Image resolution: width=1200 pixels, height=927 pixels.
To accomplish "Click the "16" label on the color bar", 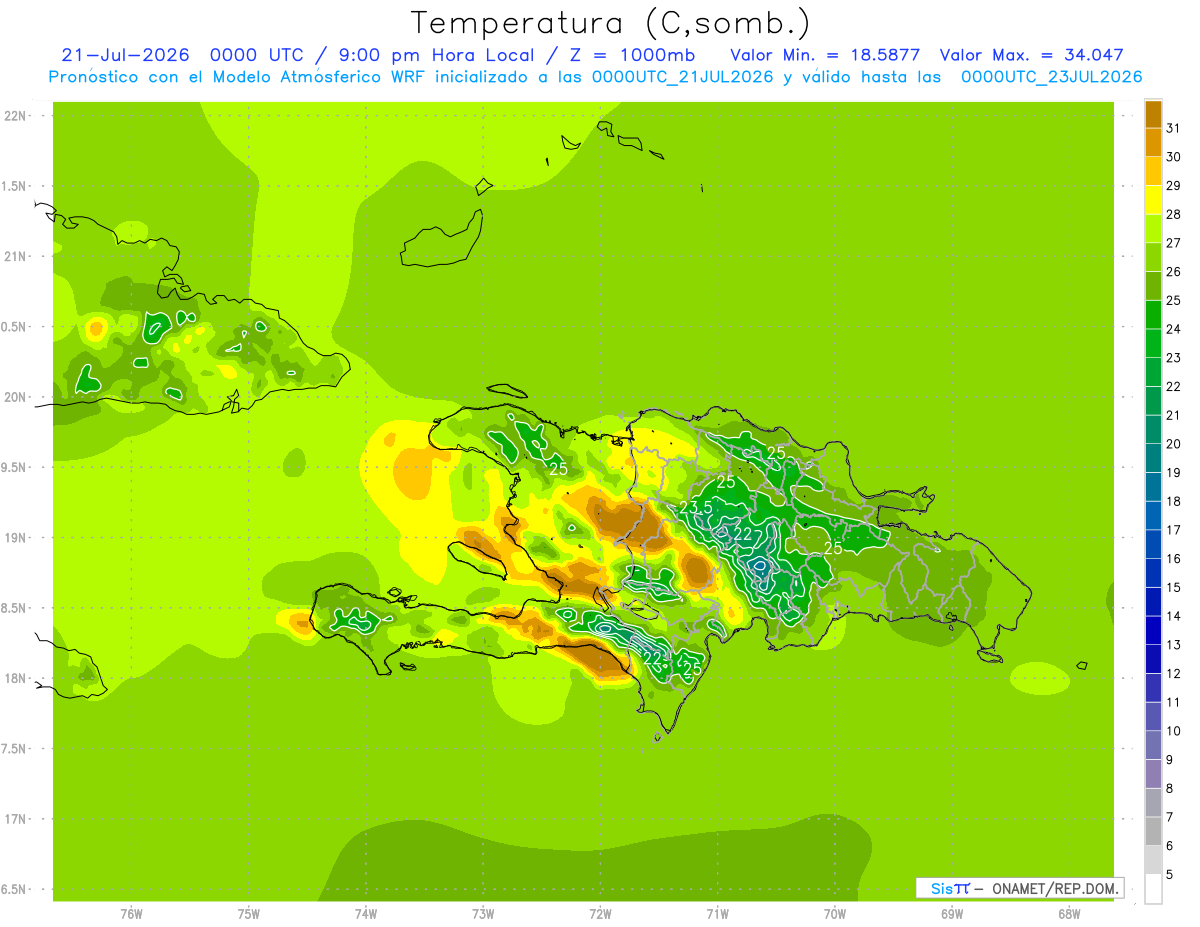I will (x=1174, y=559).
